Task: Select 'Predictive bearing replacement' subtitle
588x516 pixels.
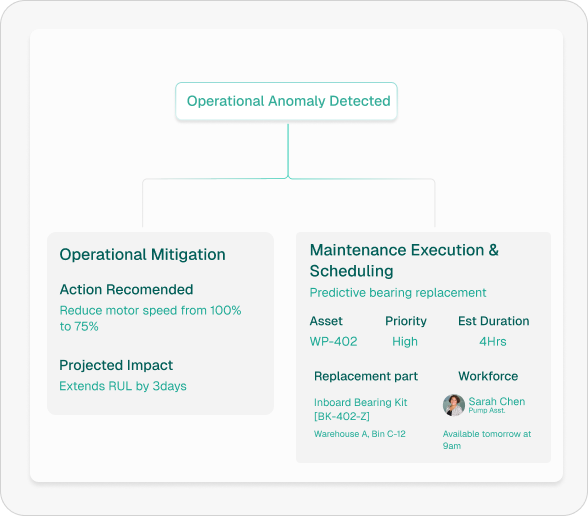Action: (x=398, y=292)
